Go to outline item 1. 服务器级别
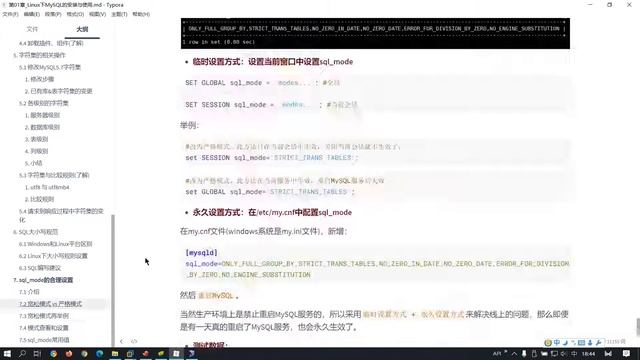640x360 pixels. pyautogui.click(x=42, y=115)
